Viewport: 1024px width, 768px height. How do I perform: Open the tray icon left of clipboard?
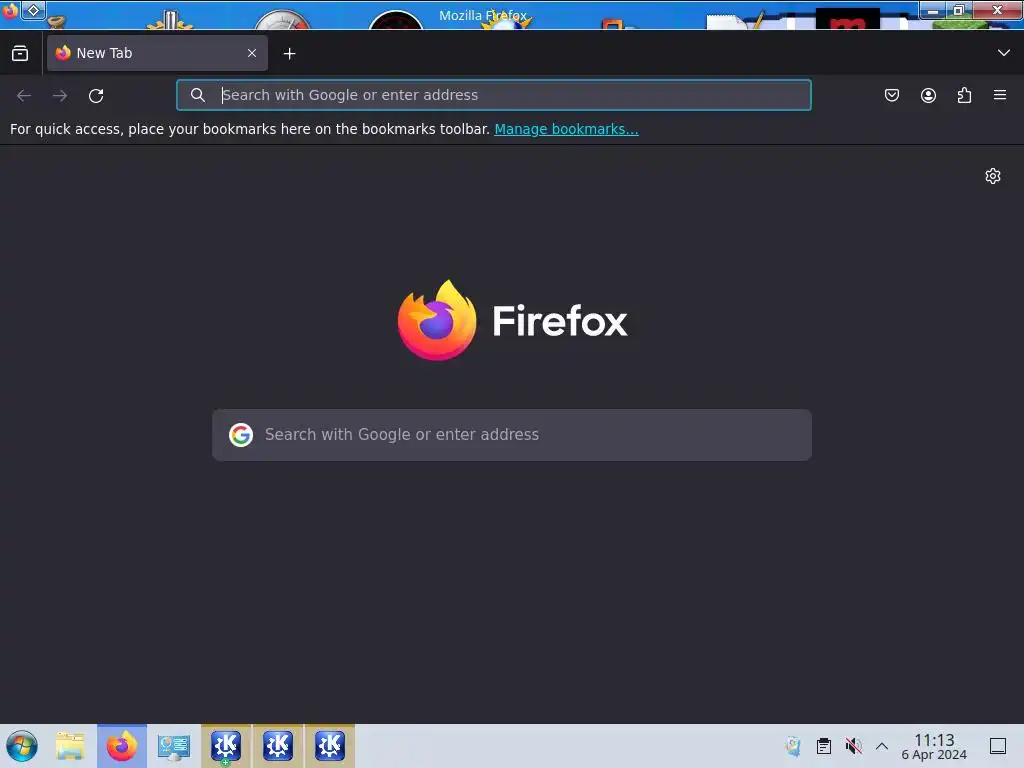(x=793, y=746)
